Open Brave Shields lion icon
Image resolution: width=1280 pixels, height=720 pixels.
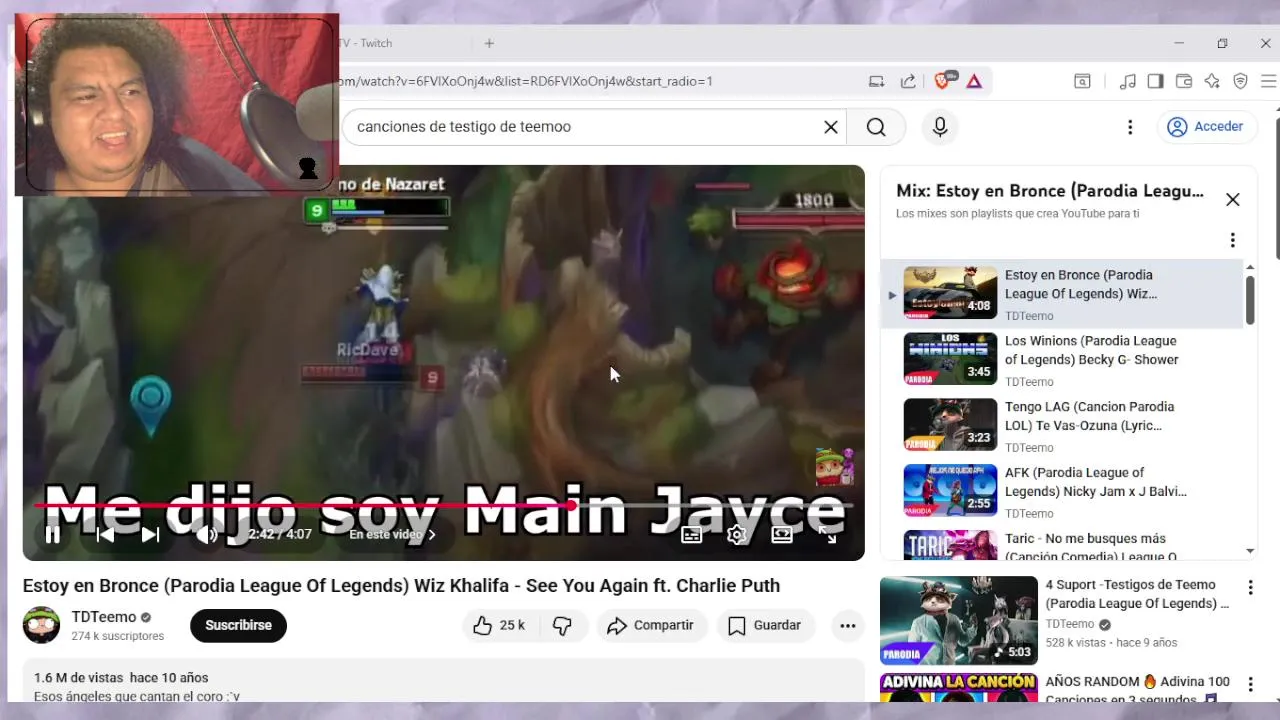(x=943, y=80)
